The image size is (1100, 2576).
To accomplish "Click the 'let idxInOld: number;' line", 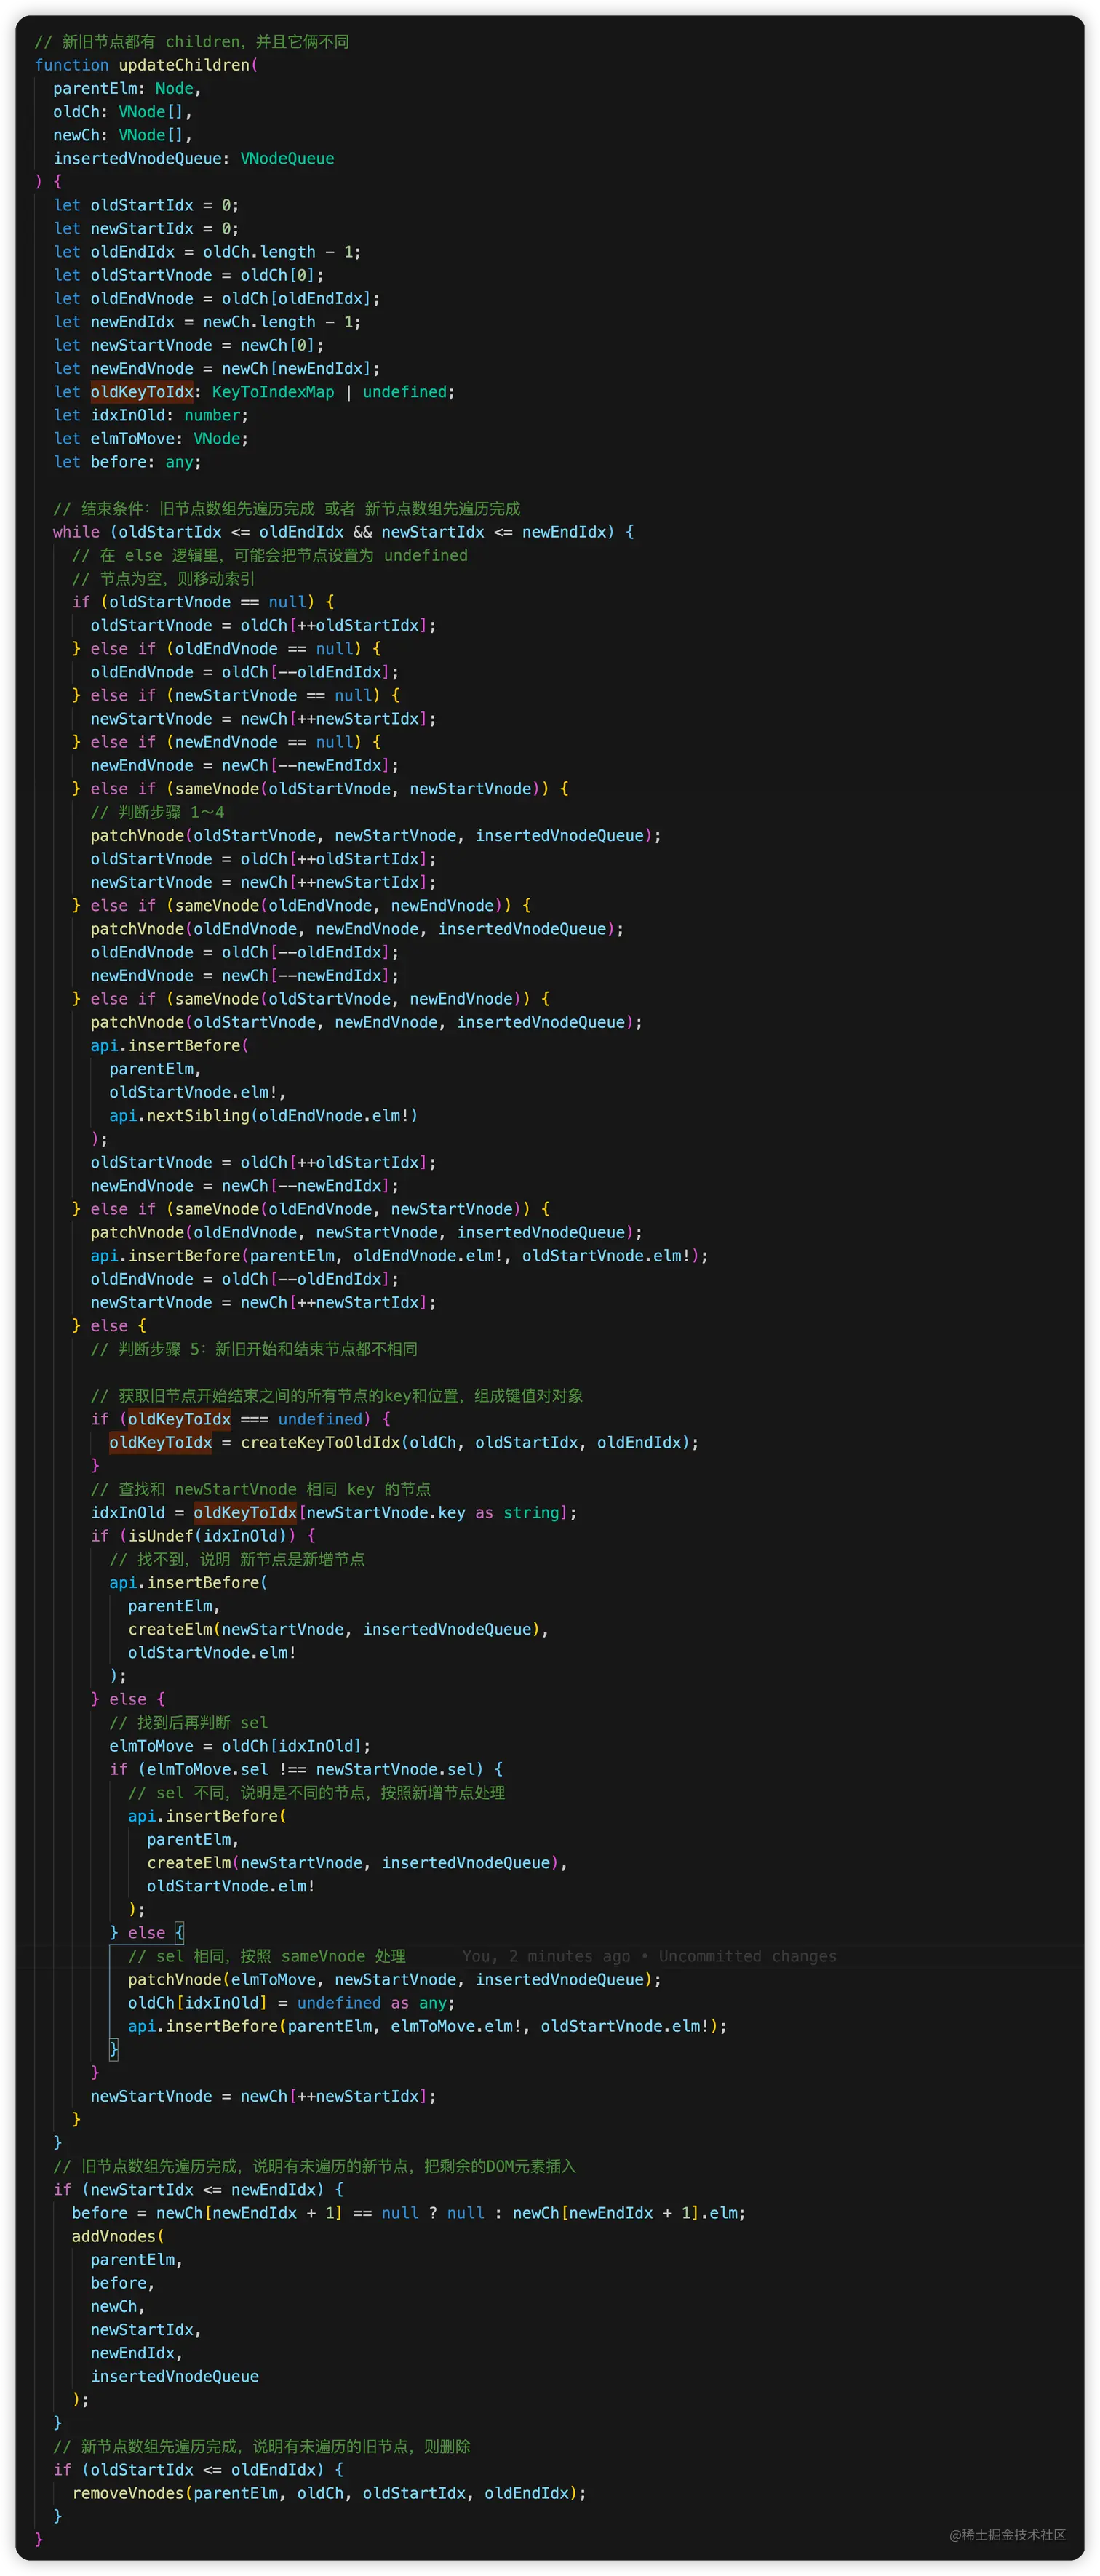I will coord(151,415).
